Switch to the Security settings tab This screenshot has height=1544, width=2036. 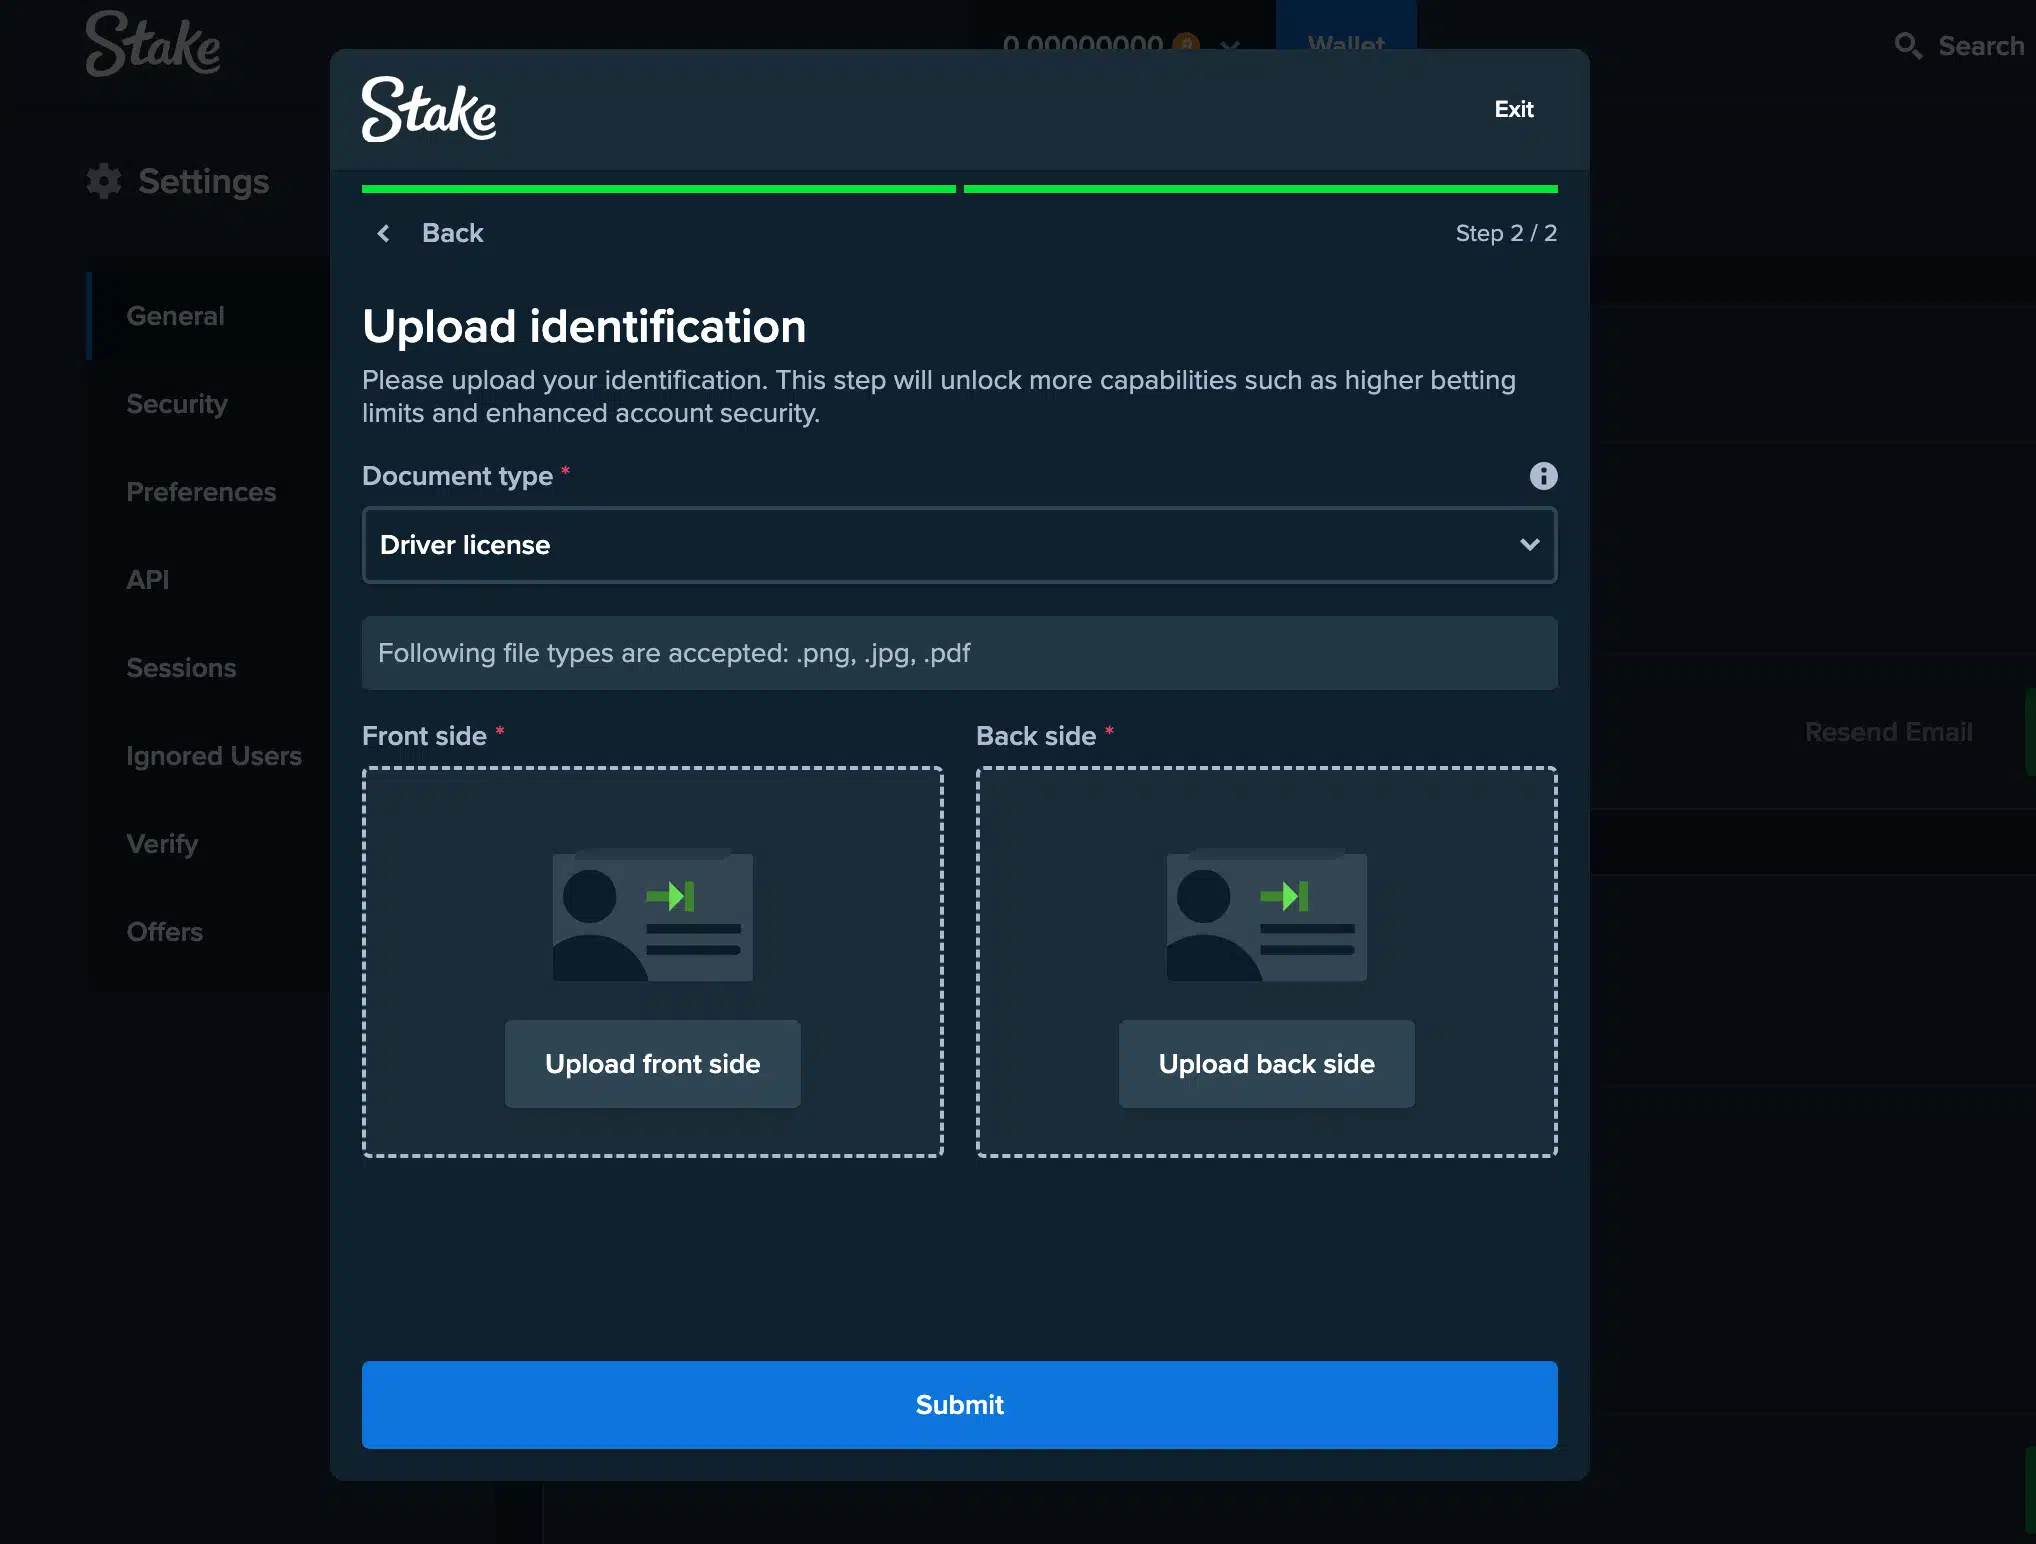coord(177,404)
